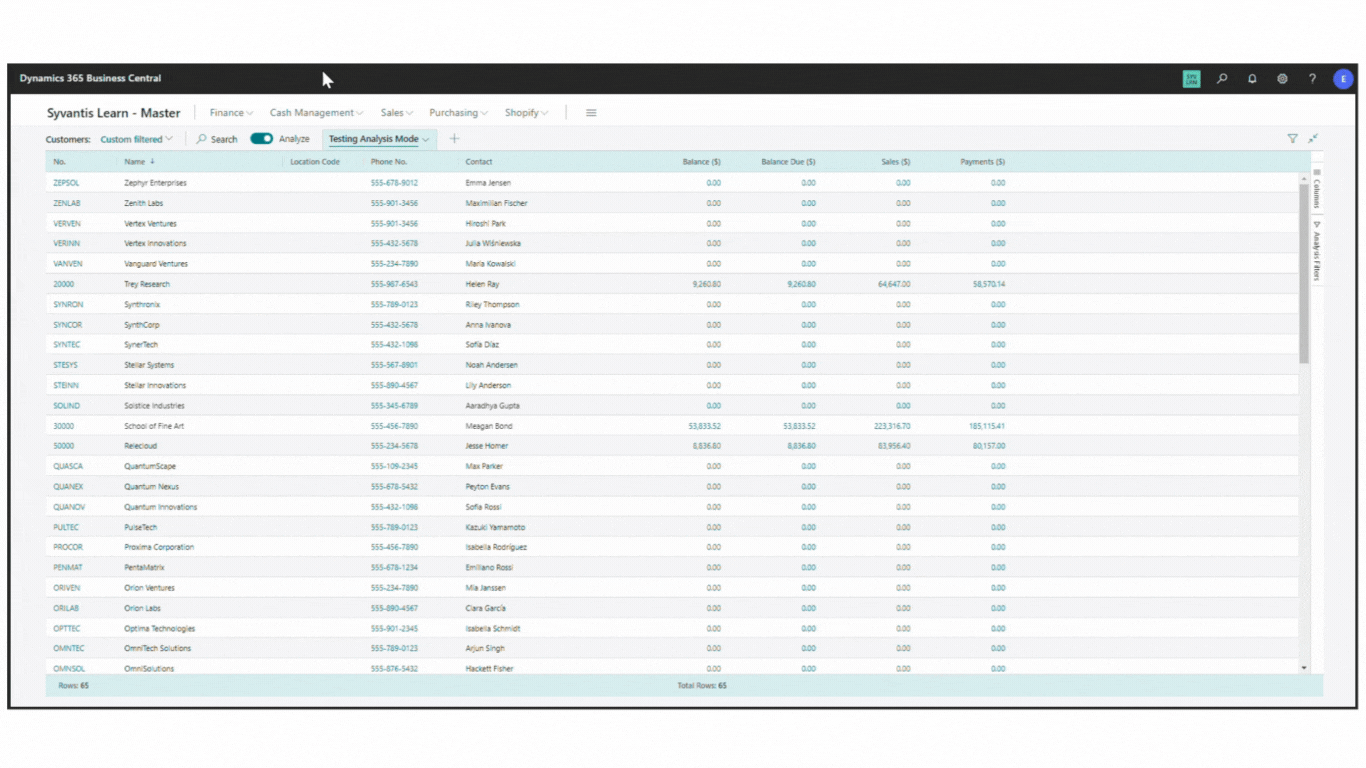Select the Optima Technologies name cell

(159, 628)
